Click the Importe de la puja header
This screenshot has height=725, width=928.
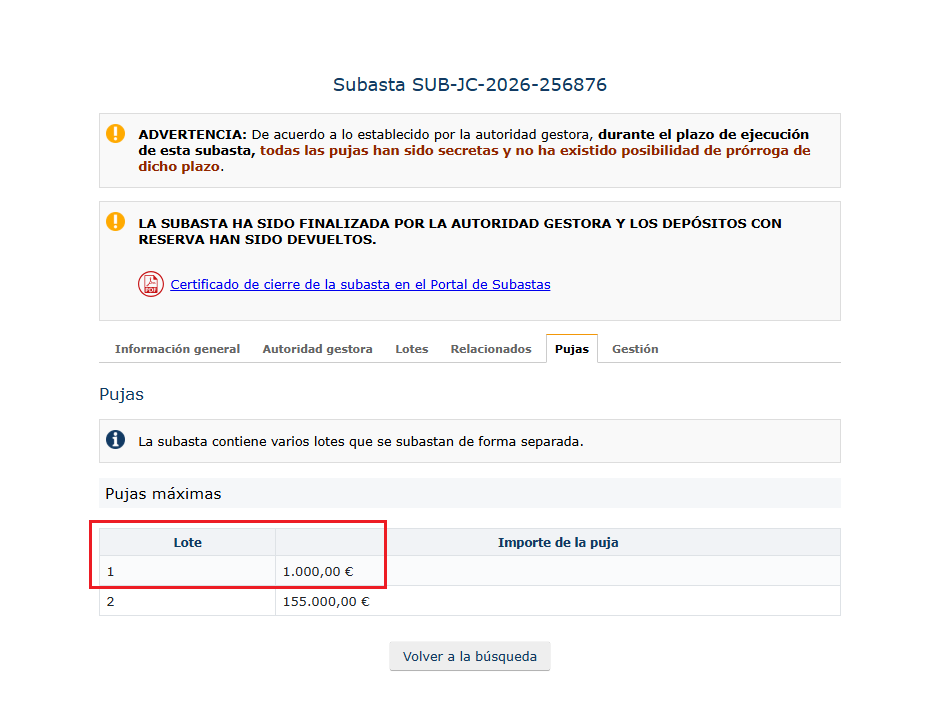click(x=558, y=543)
